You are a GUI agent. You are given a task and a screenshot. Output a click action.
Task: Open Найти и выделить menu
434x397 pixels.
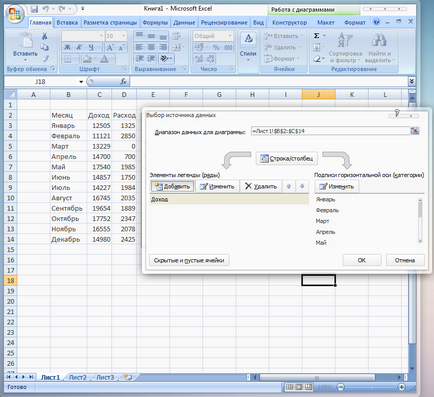coord(380,47)
